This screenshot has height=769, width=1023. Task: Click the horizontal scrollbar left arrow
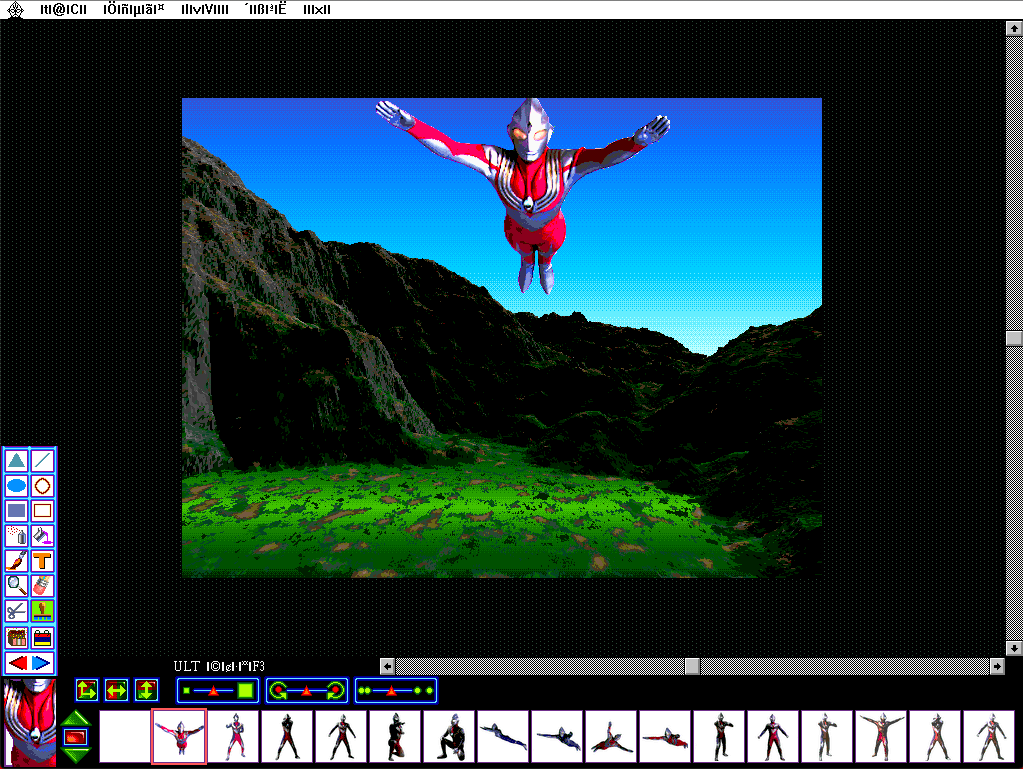(x=388, y=666)
